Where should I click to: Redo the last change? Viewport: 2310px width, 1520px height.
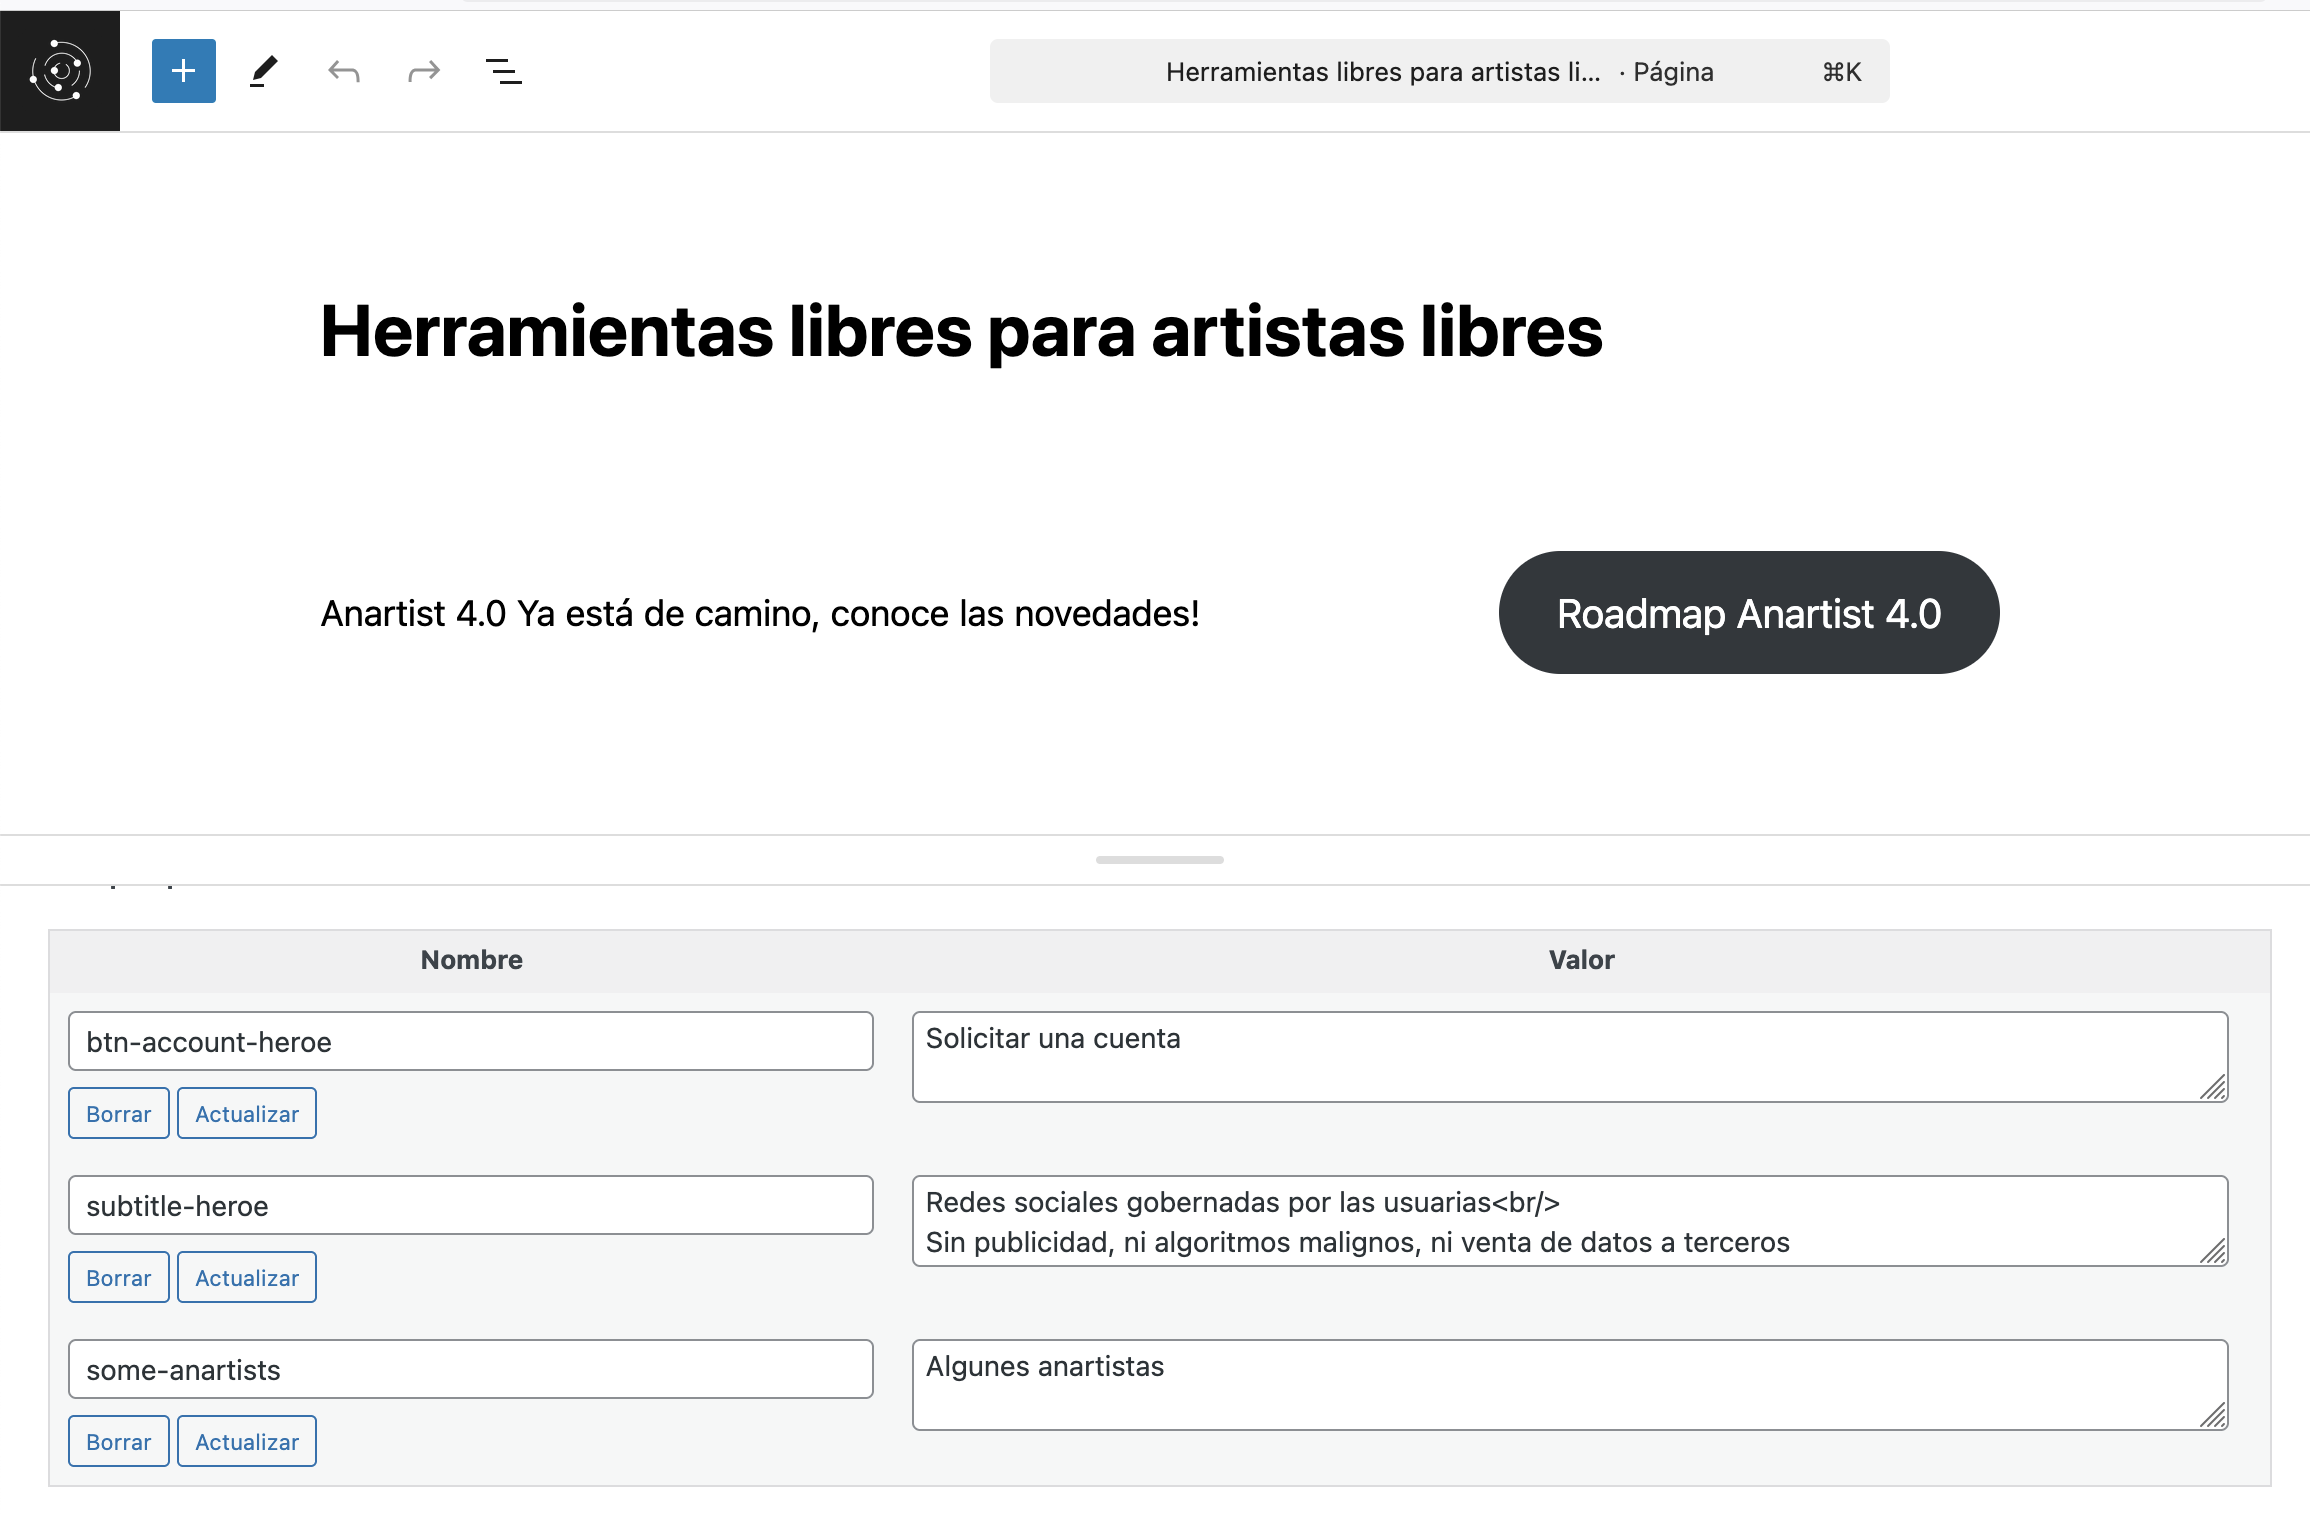pos(424,71)
